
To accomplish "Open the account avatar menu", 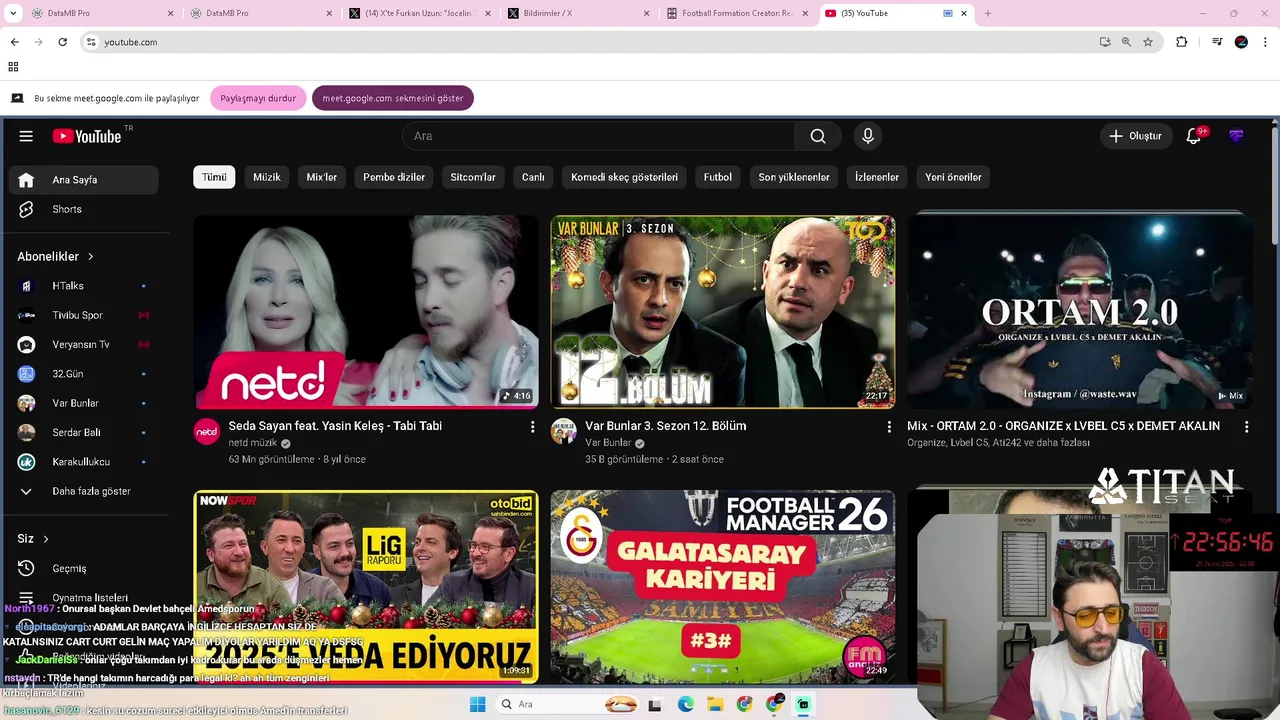I will click(x=1237, y=136).
